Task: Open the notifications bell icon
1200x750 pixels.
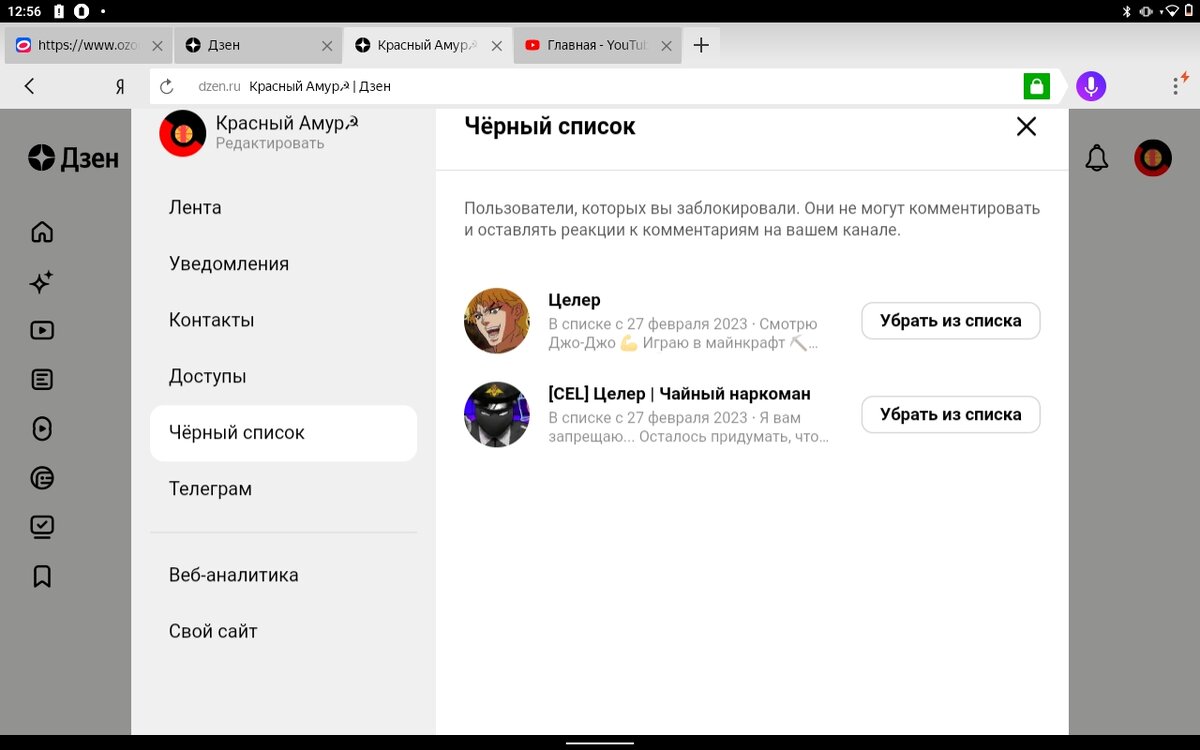Action: click(x=1096, y=157)
